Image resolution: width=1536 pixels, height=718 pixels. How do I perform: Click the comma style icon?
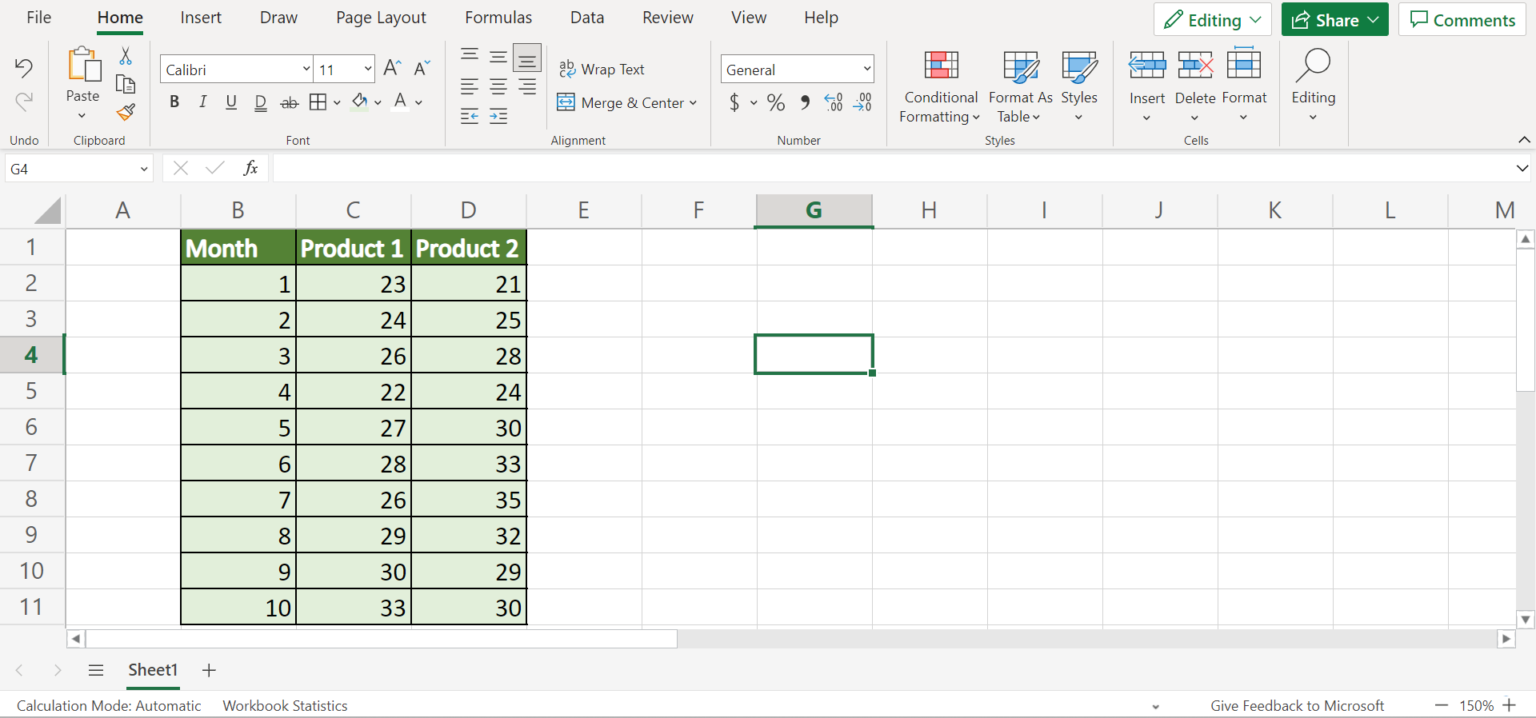pyautogui.click(x=803, y=102)
